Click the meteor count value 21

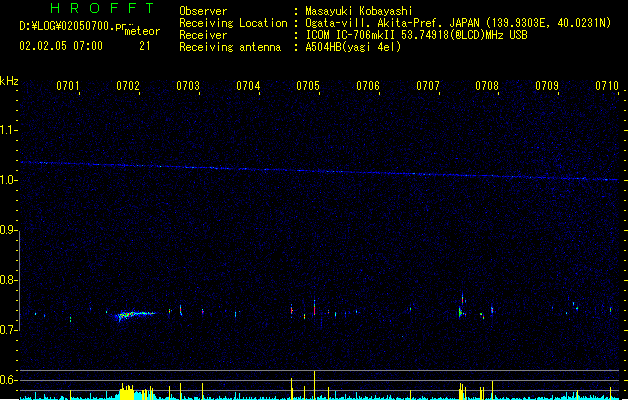[145, 46]
